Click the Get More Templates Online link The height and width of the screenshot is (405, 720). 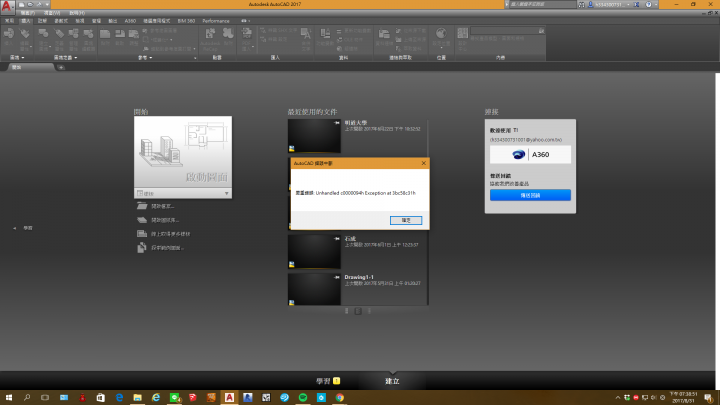point(163,234)
